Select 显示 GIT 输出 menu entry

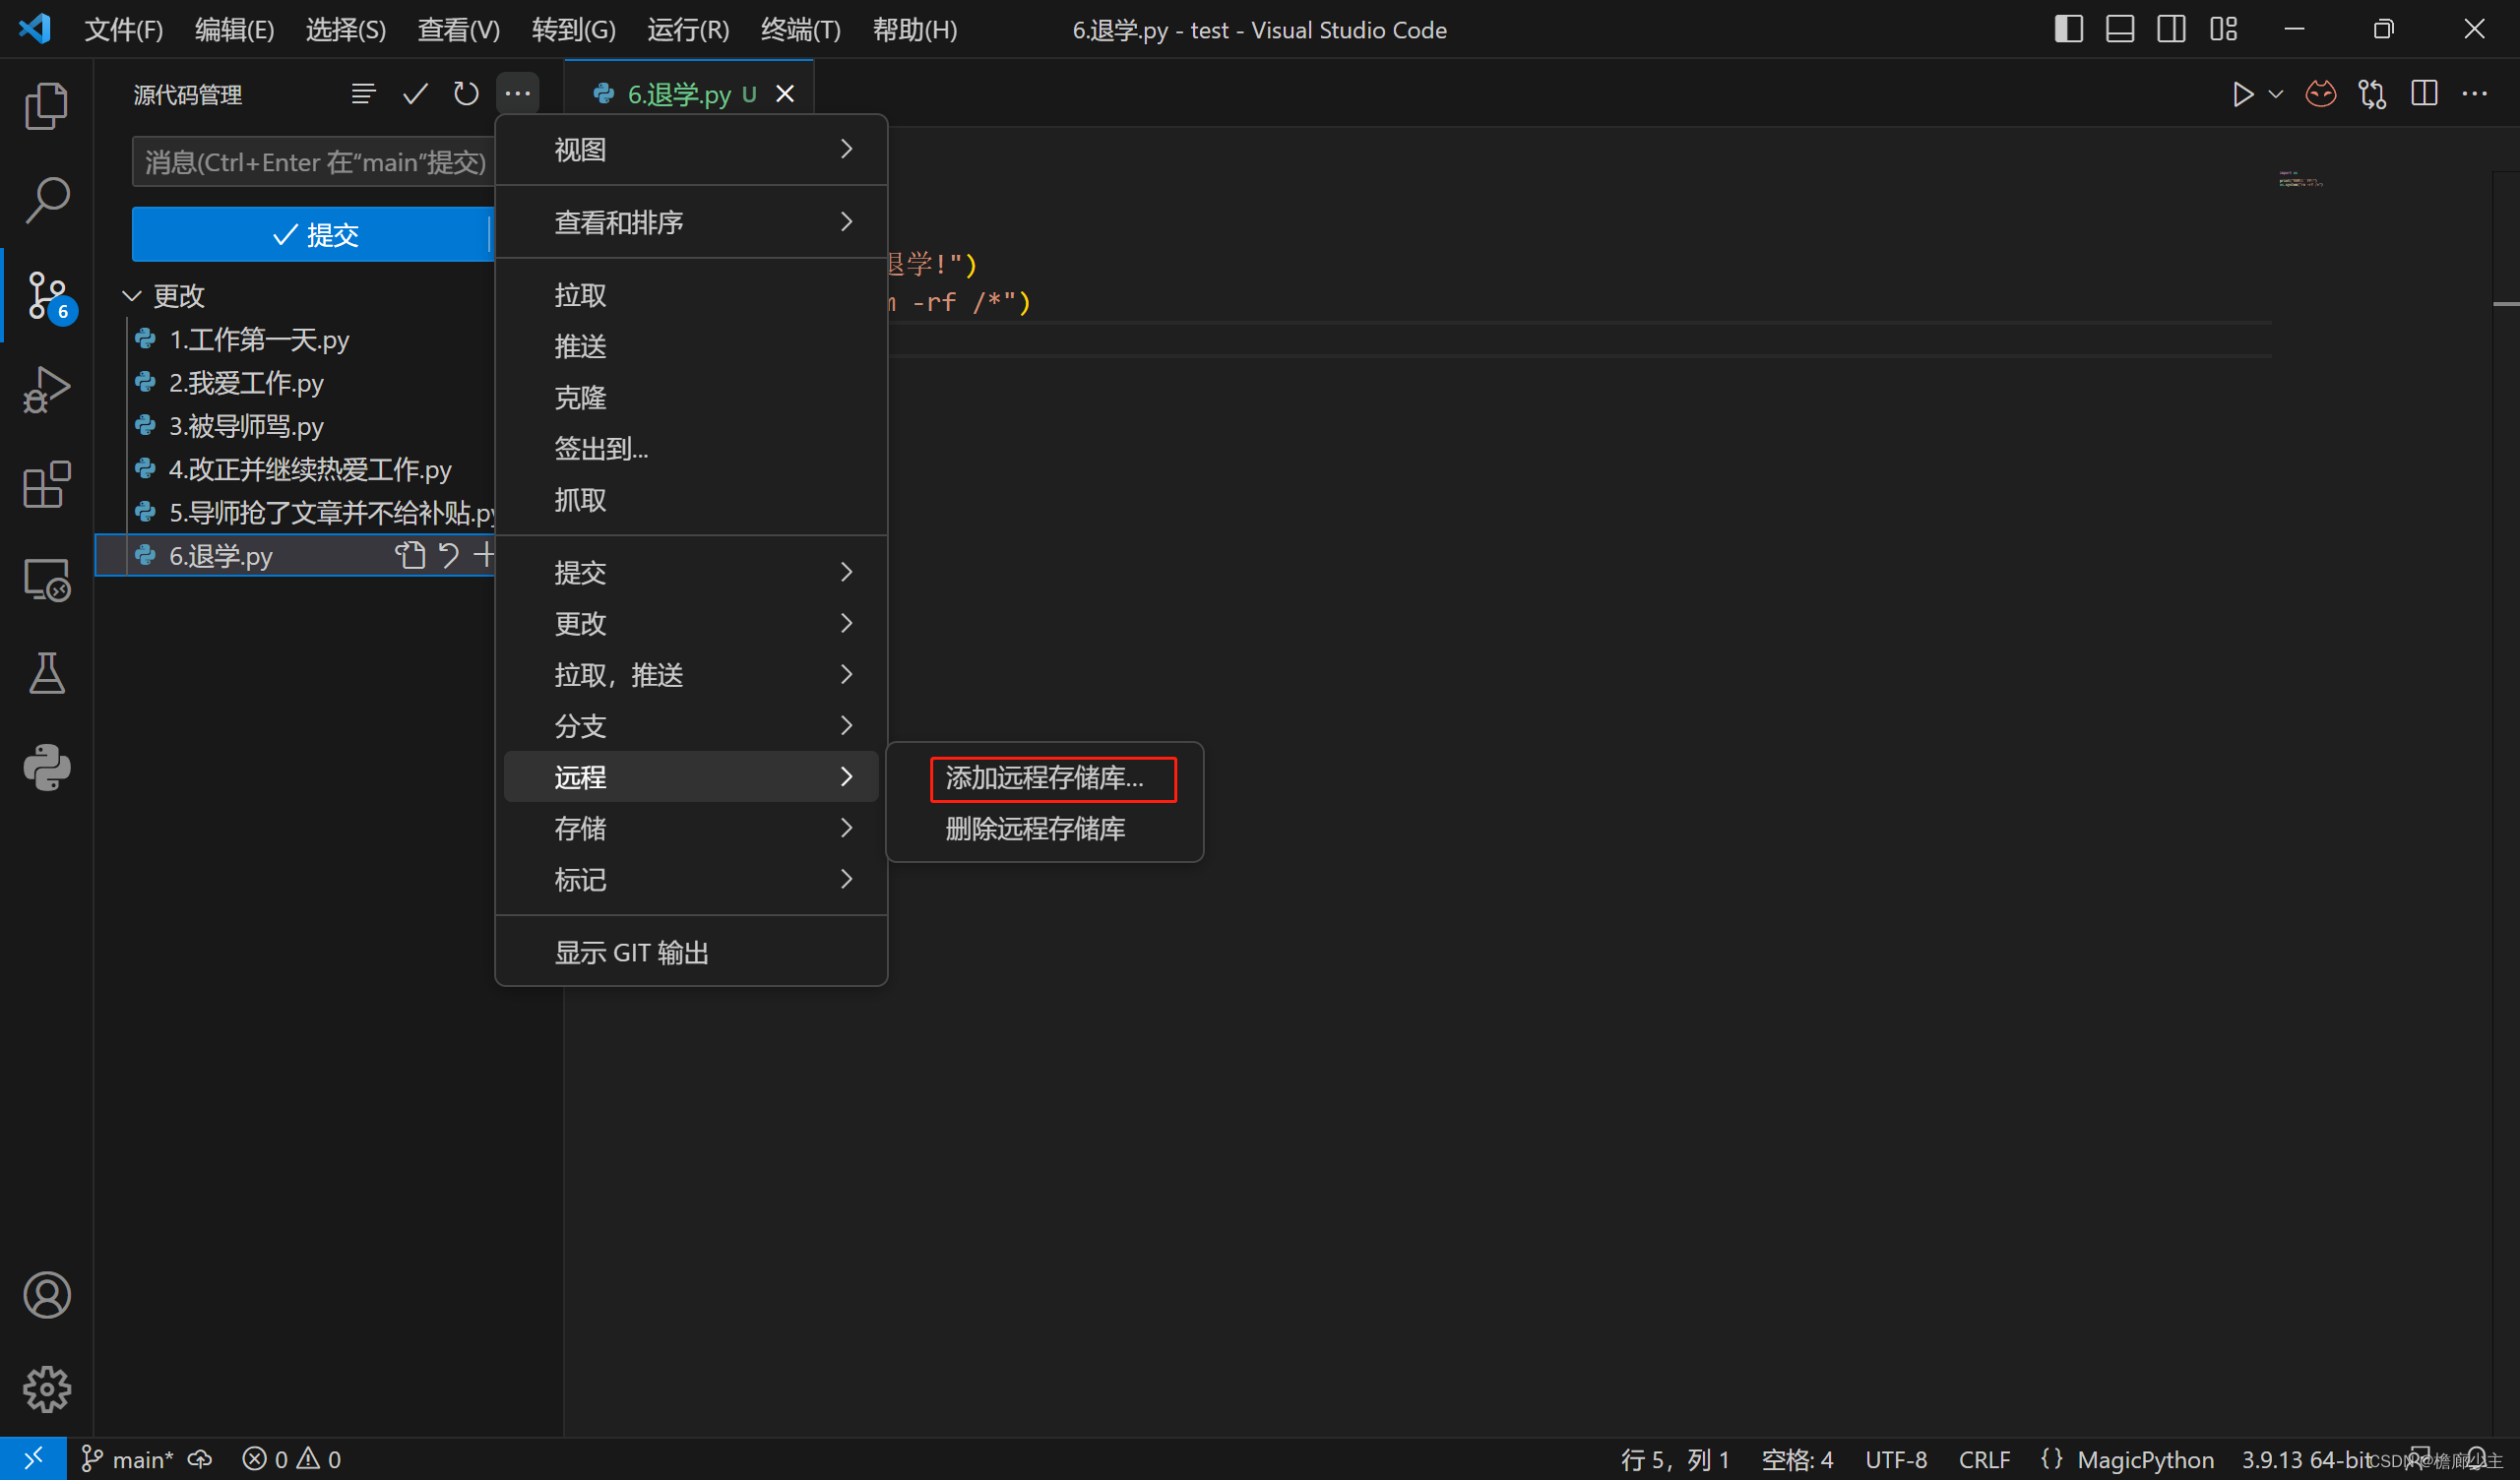(691, 952)
